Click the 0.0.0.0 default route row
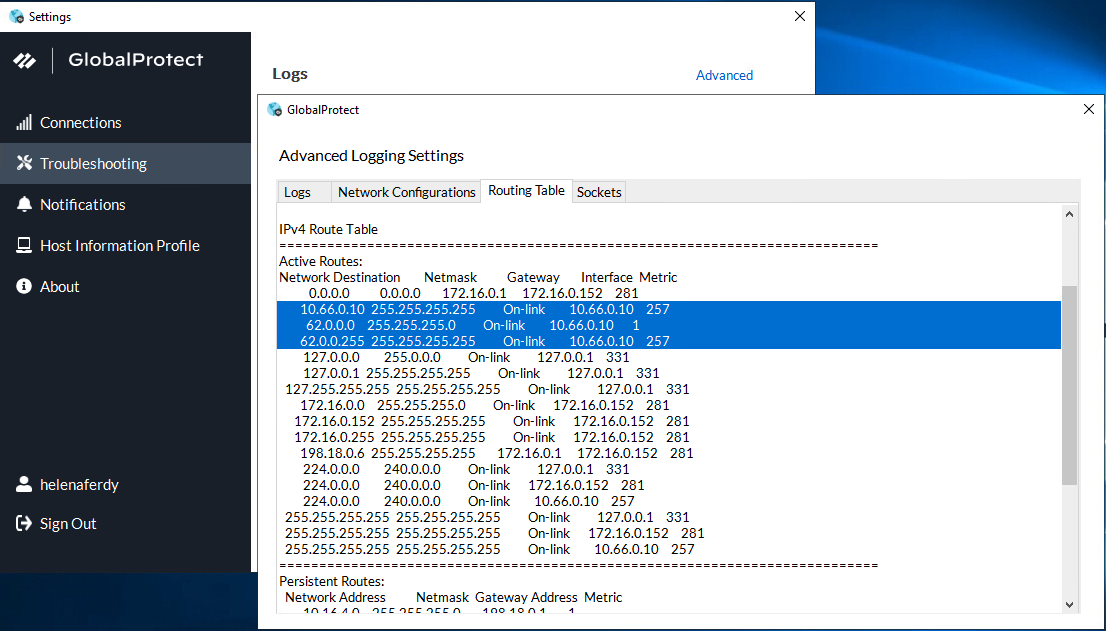This screenshot has width=1106, height=631. pyautogui.click(x=470, y=293)
